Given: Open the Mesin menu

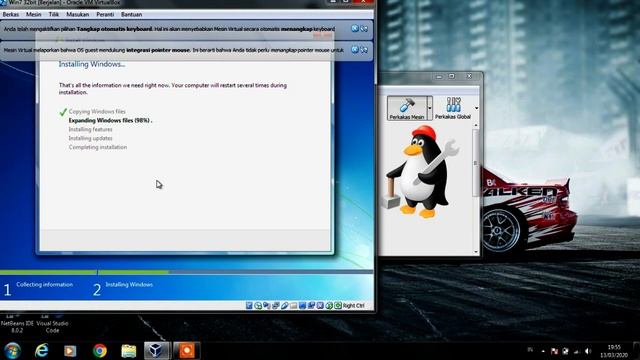Looking at the screenshot, I should click(x=33, y=14).
